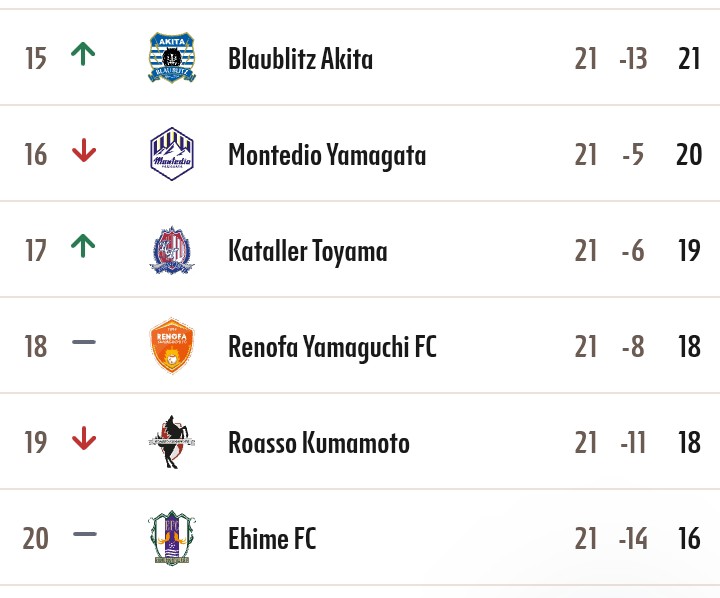Click green up arrow beside Kataller Toyama
The width and height of the screenshot is (720, 598).
point(83,246)
